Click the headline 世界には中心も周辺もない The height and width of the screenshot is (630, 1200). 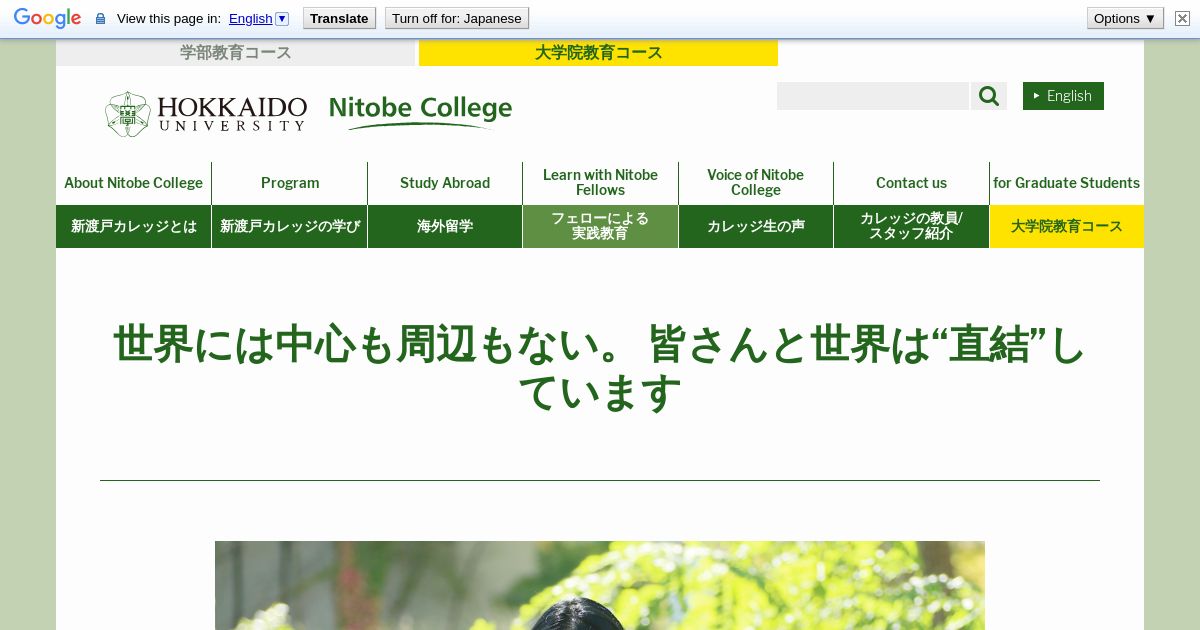tap(600, 369)
